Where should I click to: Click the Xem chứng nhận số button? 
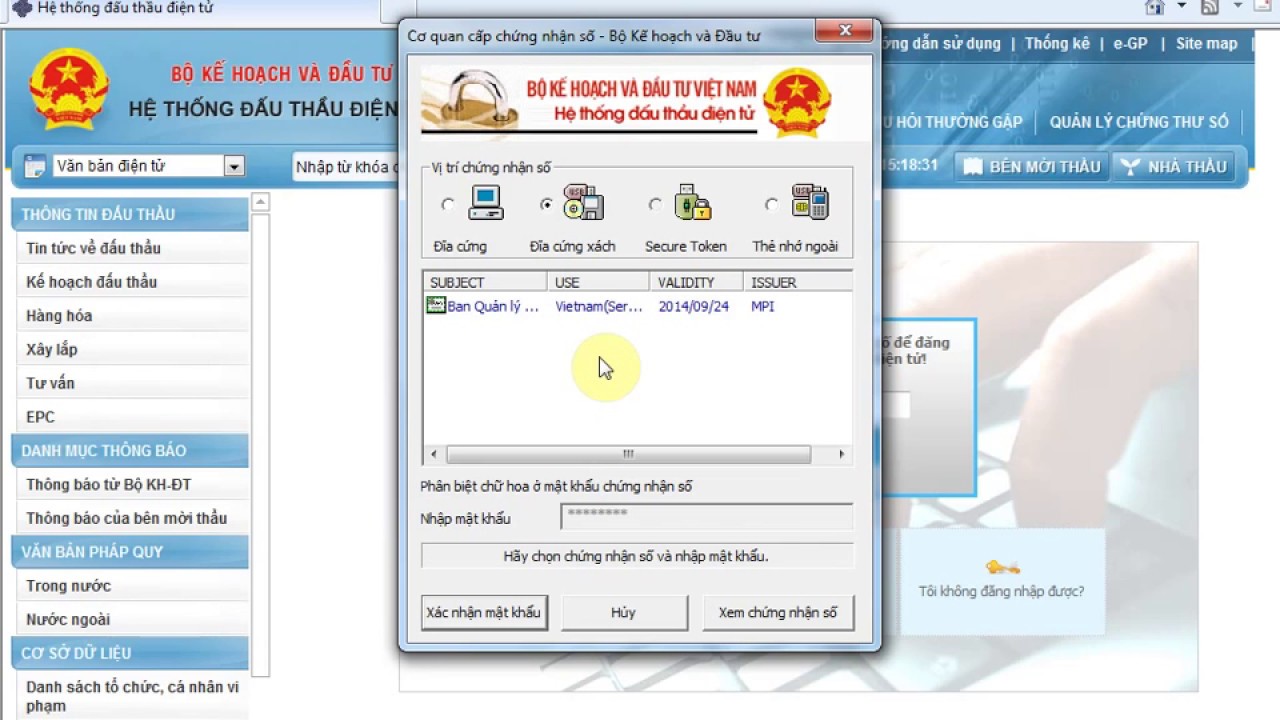click(778, 612)
